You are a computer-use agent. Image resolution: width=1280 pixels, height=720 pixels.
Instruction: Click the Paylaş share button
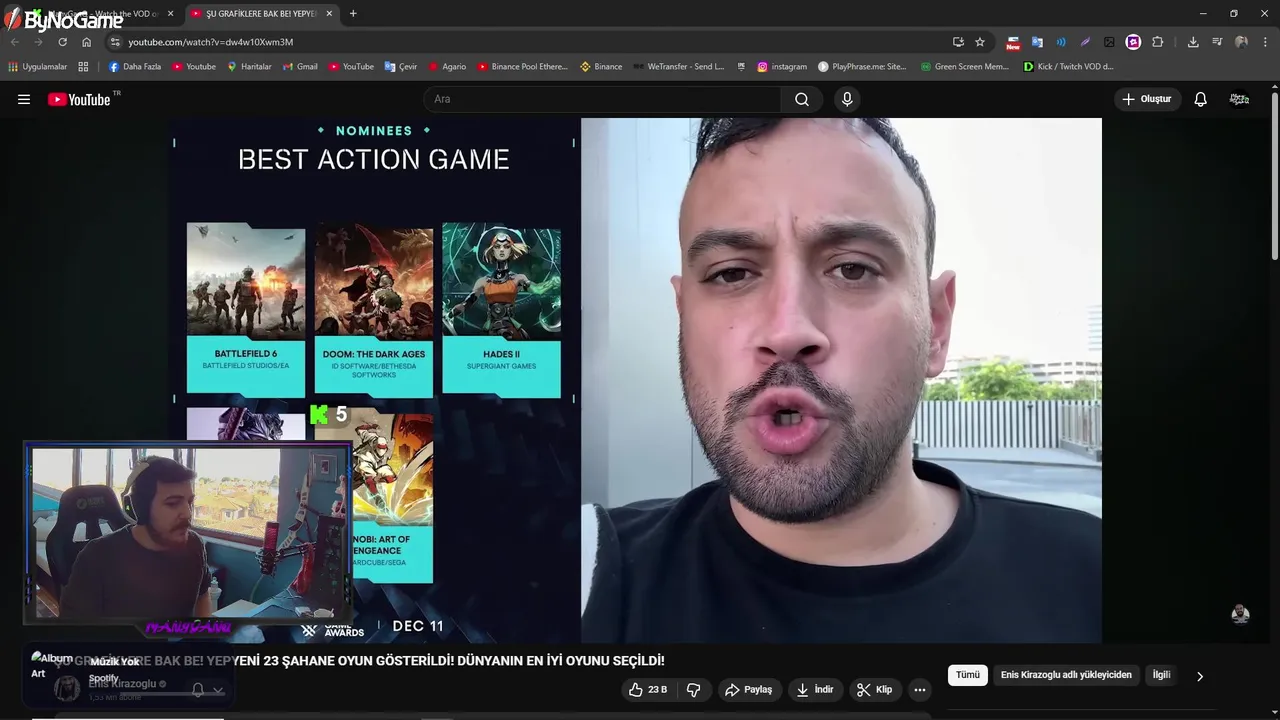pos(749,690)
